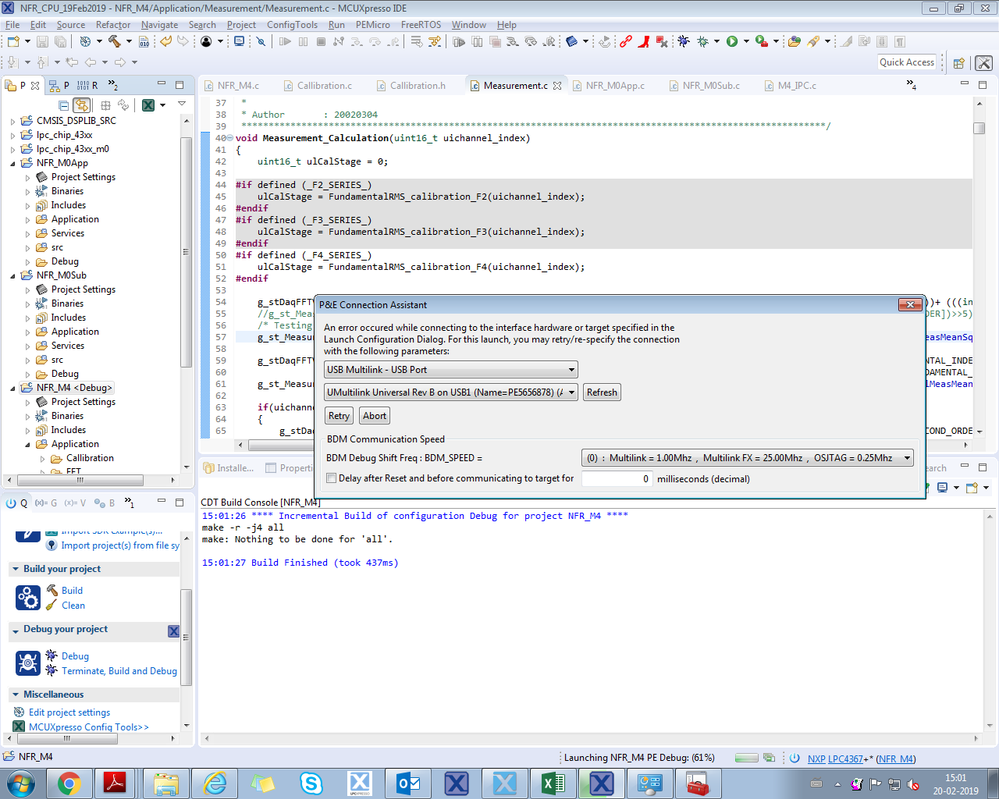The image size is (999, 799).
Task: Open the USB Multilink - USB Port dropdown
Action: [x=451, y=370]
